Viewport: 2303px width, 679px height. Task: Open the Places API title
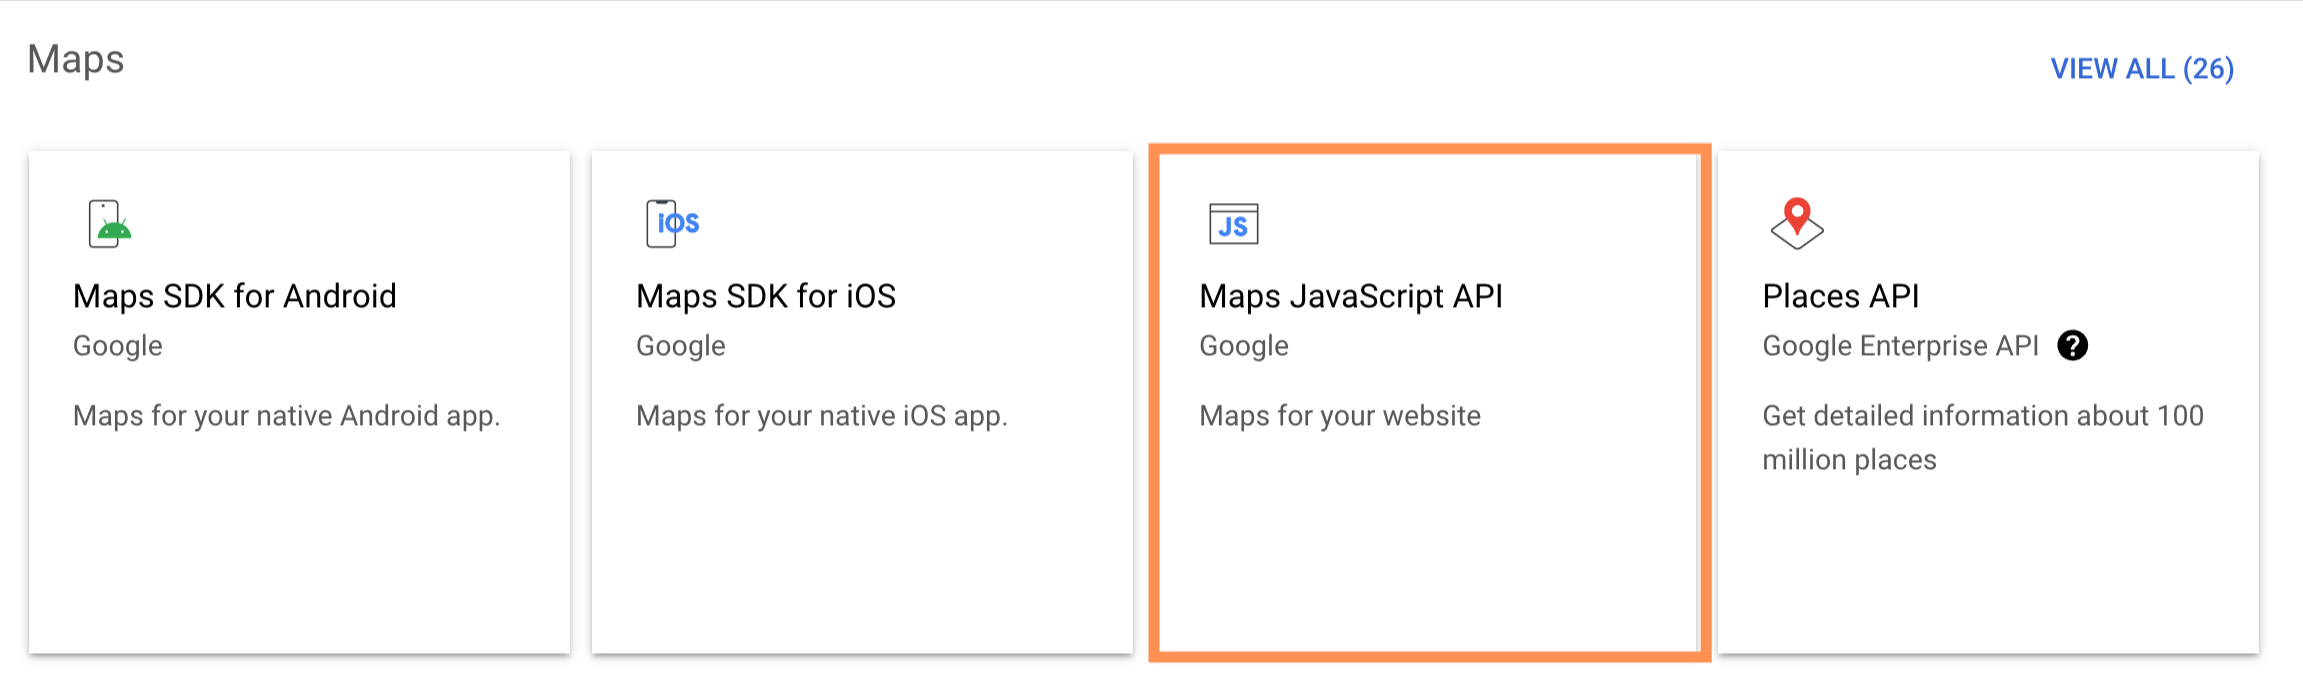tap(1840, 296)
